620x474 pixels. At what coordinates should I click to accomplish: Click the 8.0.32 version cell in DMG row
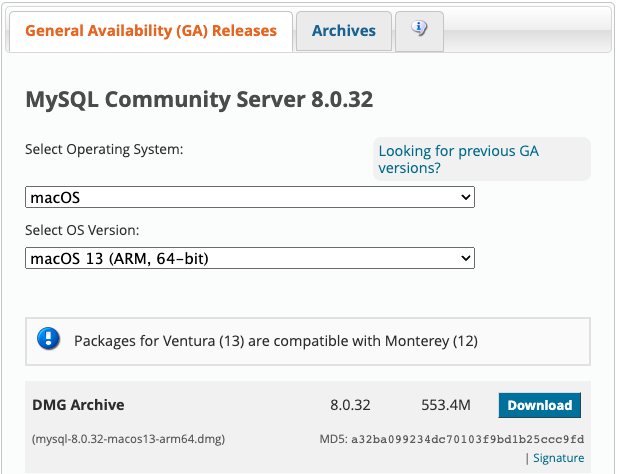pos(350,405)
